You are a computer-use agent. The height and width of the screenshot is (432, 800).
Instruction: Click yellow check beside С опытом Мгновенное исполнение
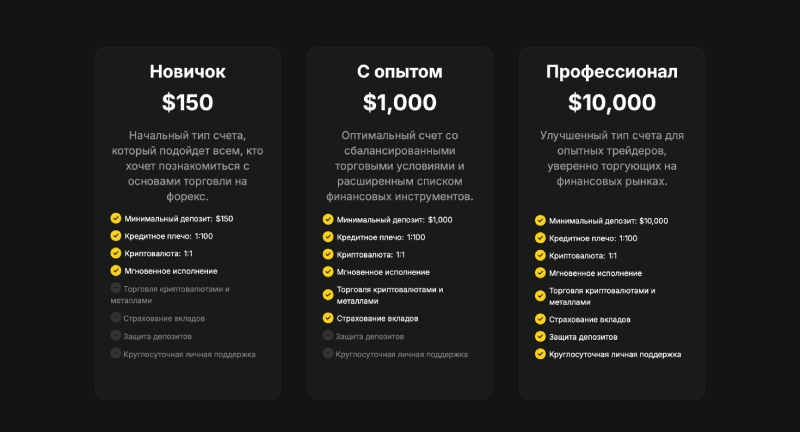pyautogui.click(x=328, y=272)
